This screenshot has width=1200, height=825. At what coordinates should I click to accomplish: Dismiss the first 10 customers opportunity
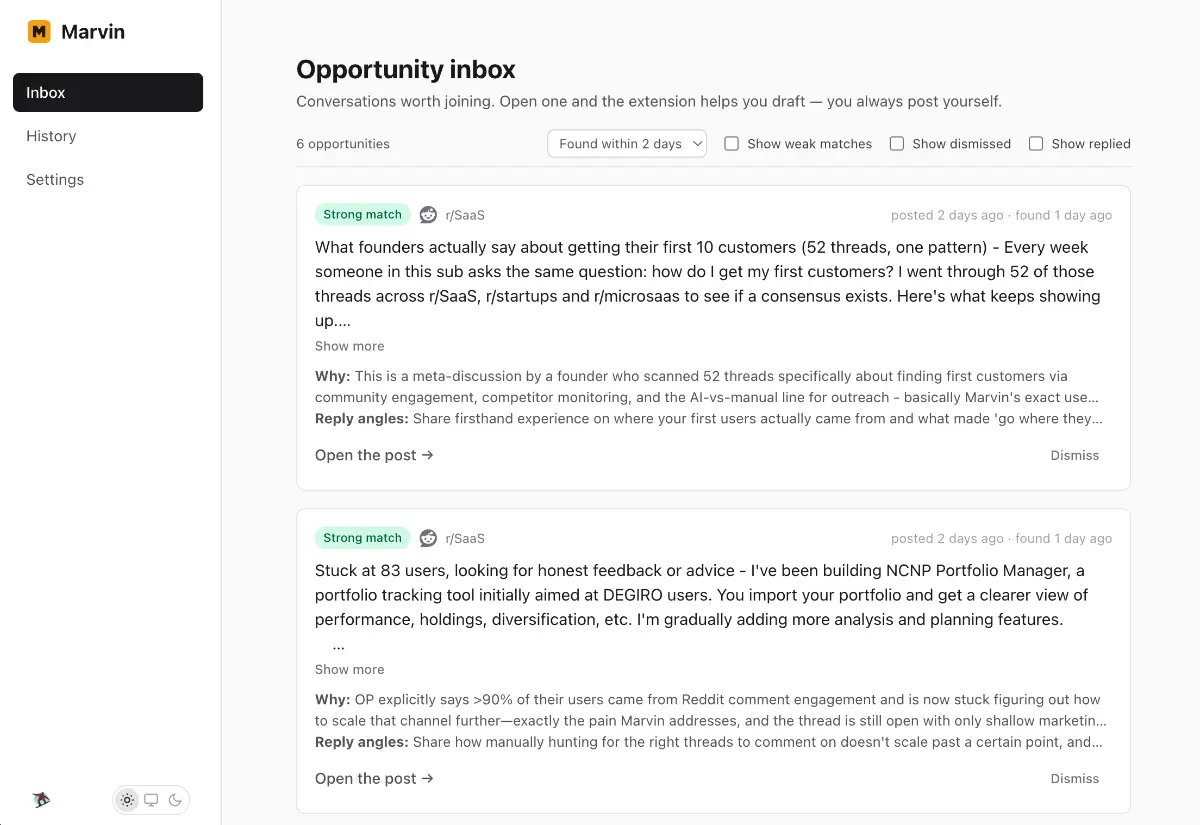click(x=1074, y=455)
